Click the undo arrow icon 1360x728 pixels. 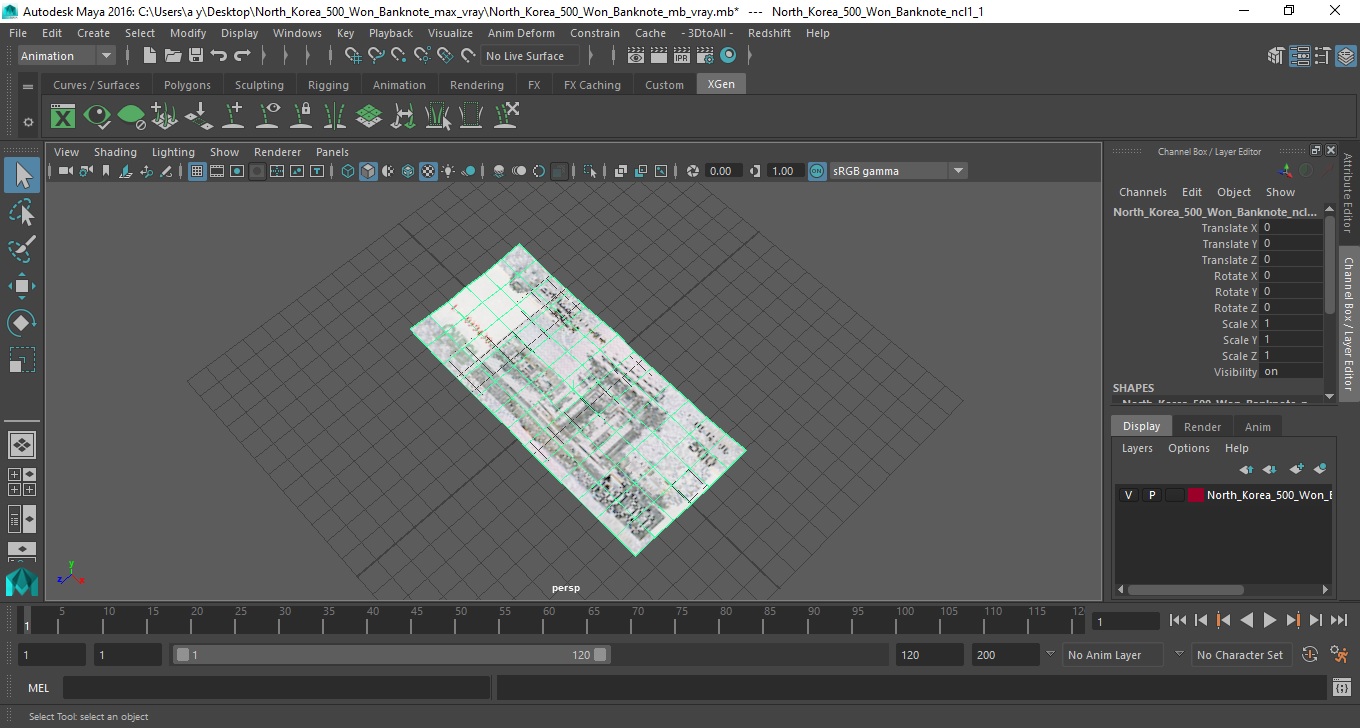tap(219, 56)
